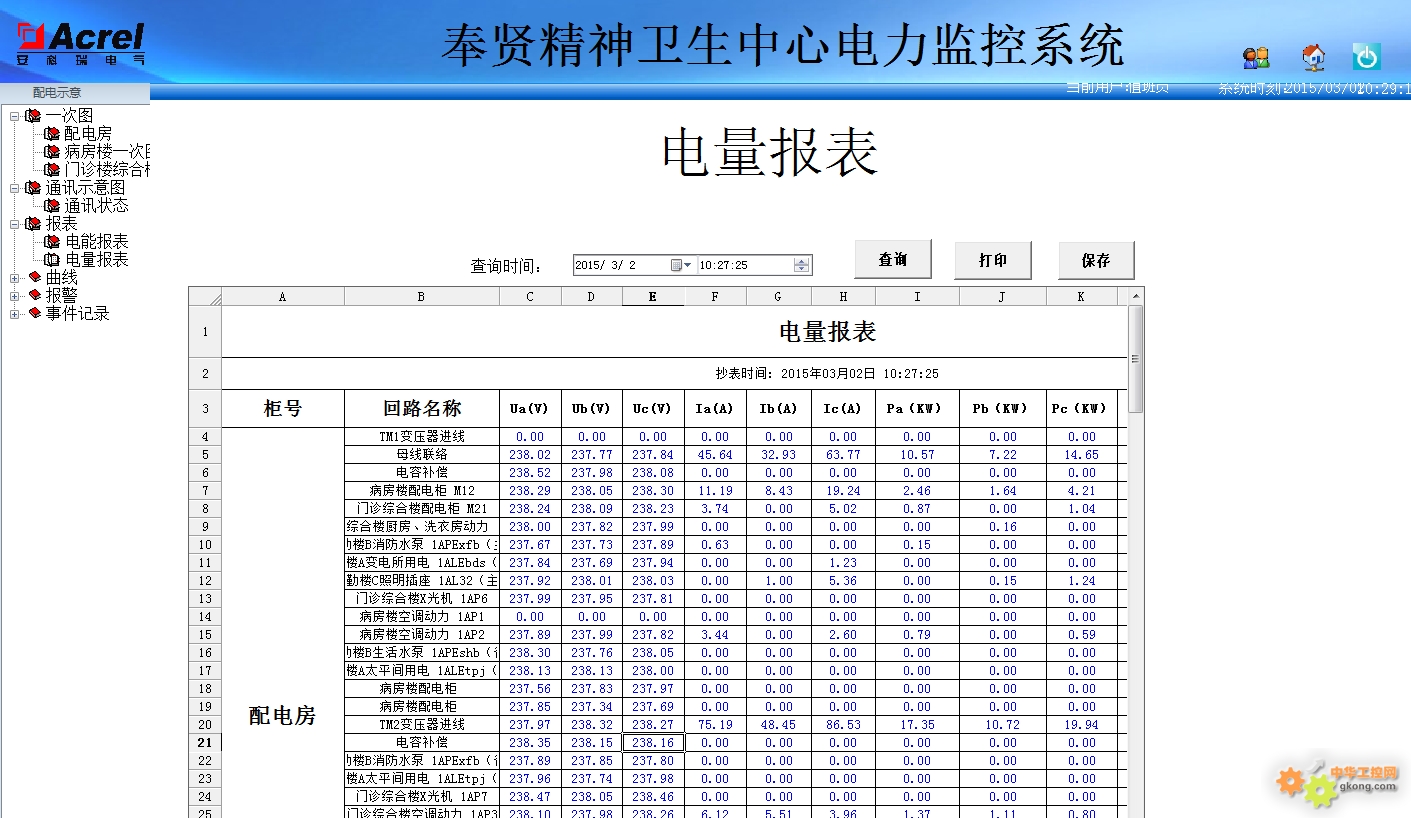This screenshot has height=818, width=1411.
Task: Click the spreadsheet scroll-up arrow
Action: pos(1135,296)
